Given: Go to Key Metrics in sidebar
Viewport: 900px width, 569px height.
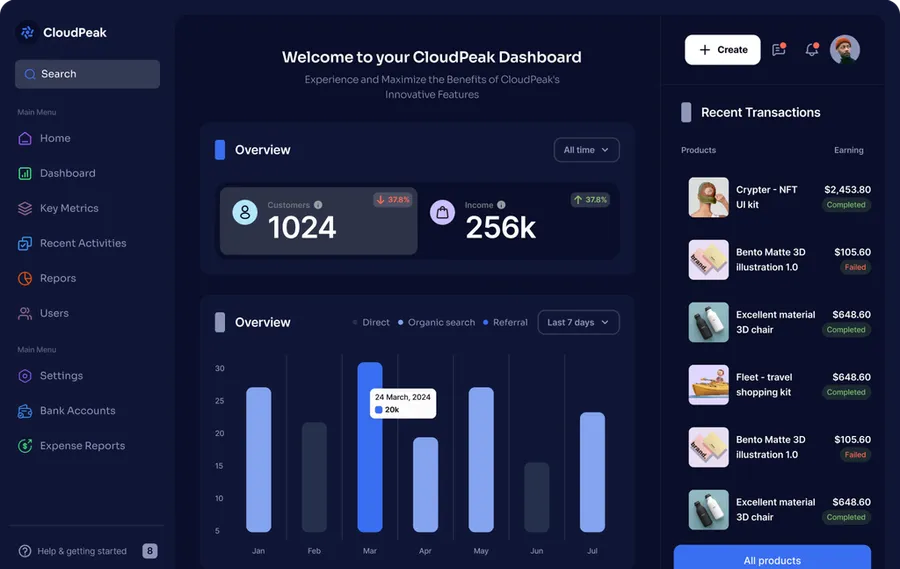Looking at the screenshot, I should coord(69,208).
